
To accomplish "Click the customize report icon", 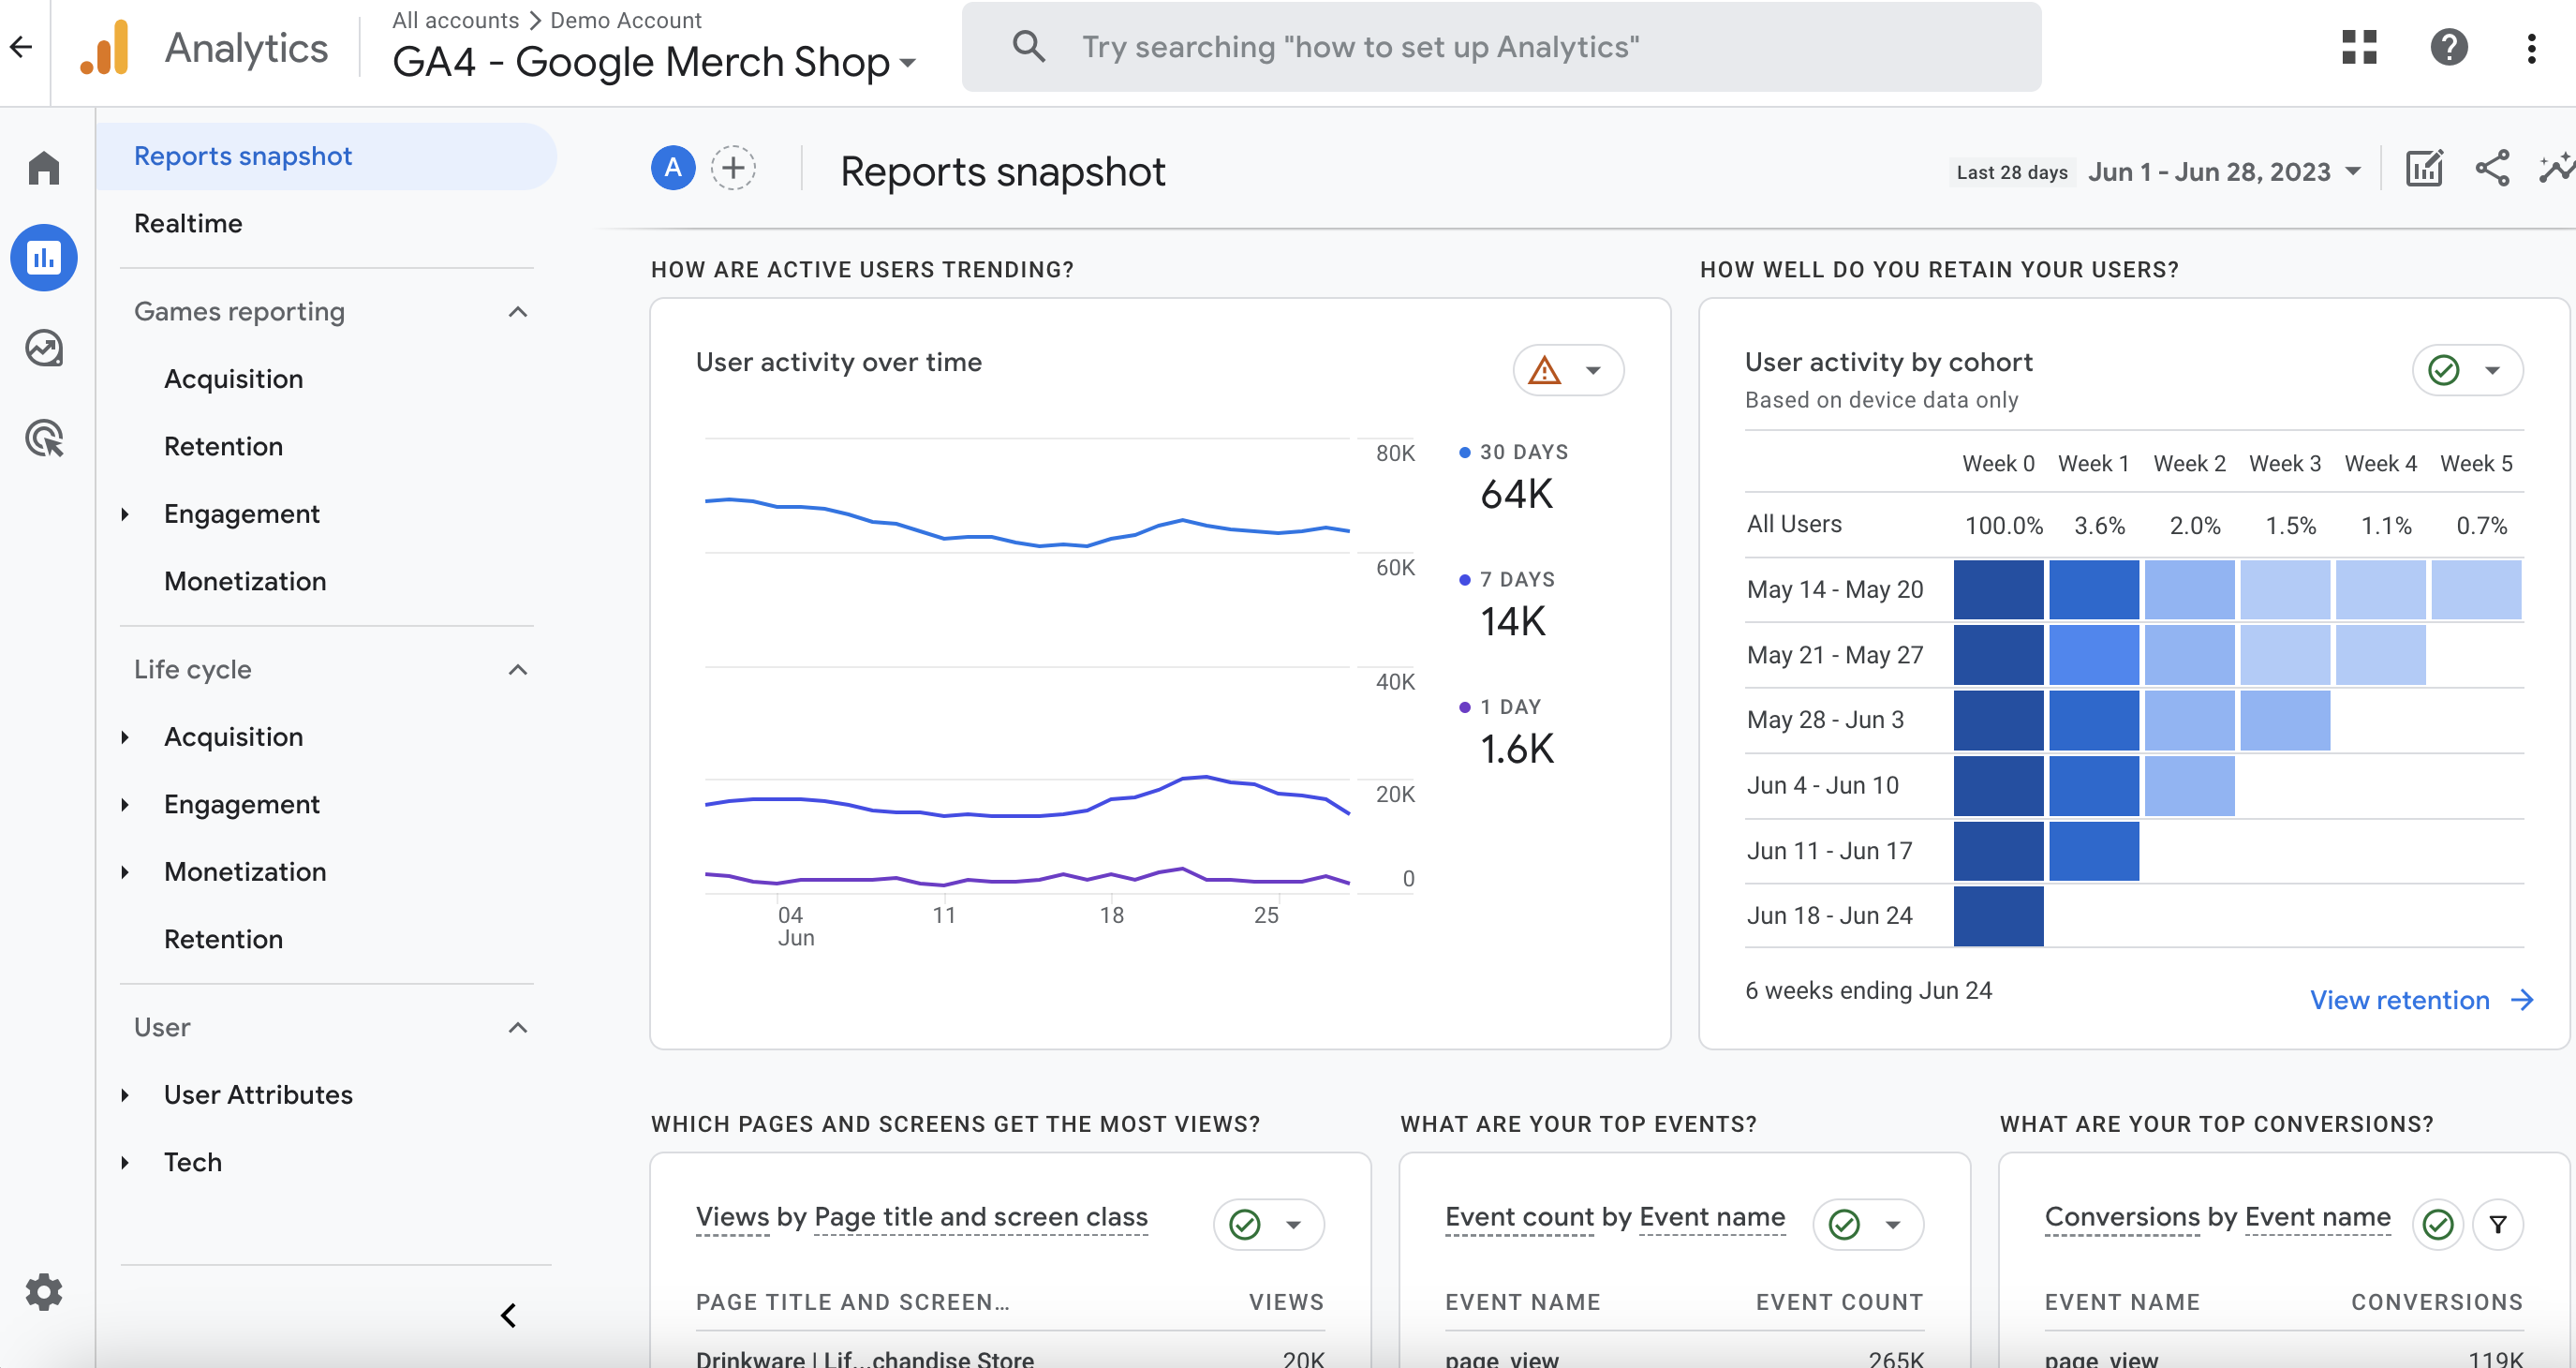I will point(2424,169).
